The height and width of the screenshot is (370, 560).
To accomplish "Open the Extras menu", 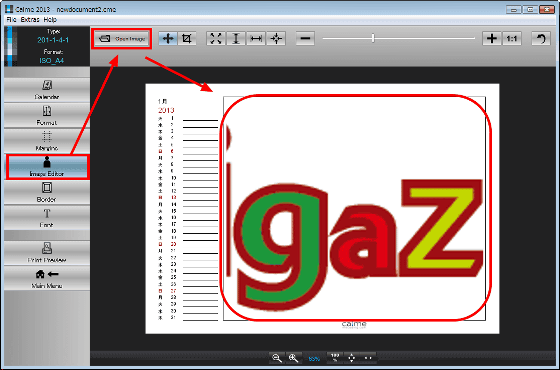I will pos(30,20).
